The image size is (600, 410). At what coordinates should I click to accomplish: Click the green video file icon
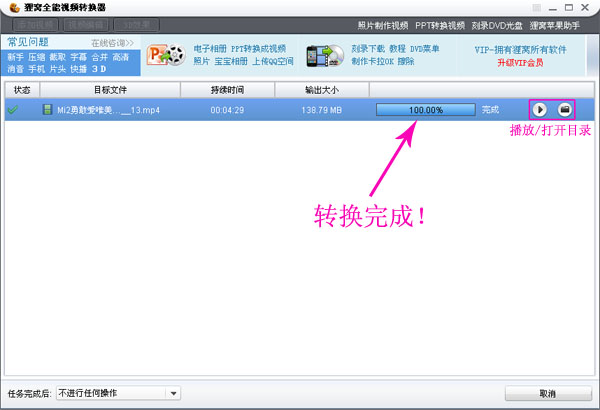pyautogui.click(x=47, y=110)
